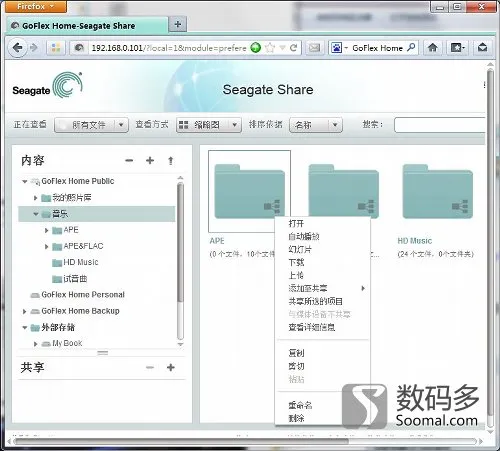Click the 共享 panel minus icon
The height and width of the screenshot is (451, 500).
click(150, 367)
